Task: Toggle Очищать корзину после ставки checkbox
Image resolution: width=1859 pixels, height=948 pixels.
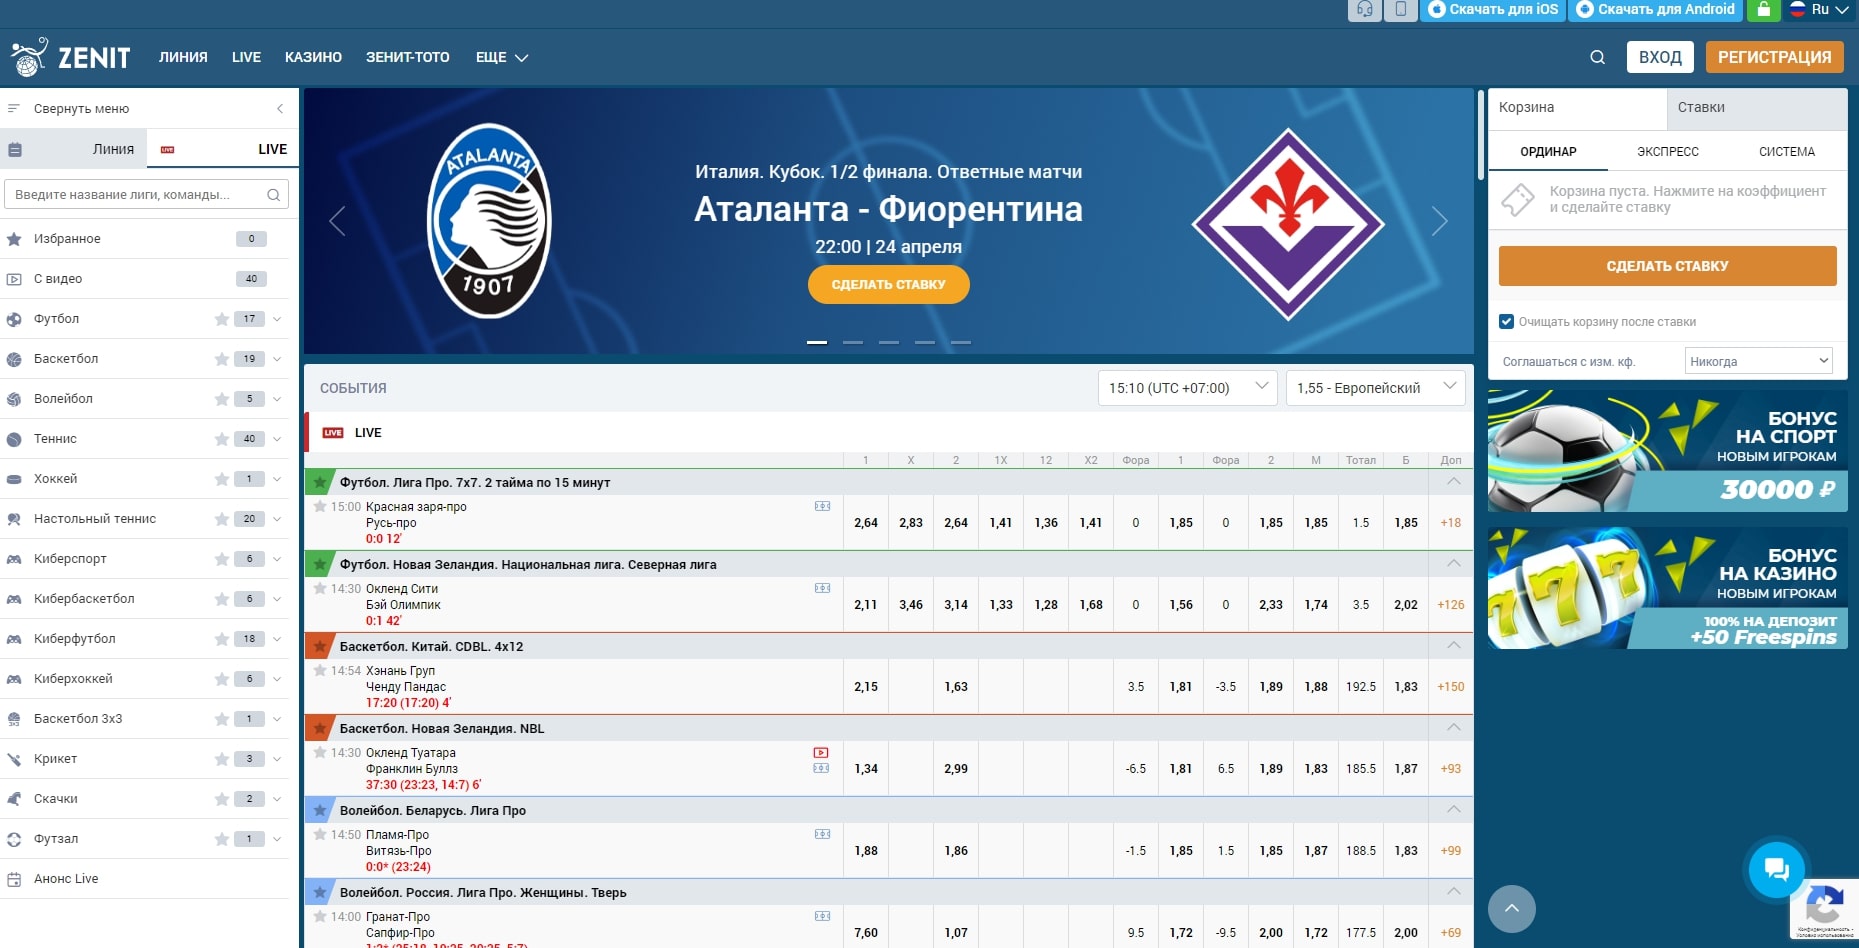Action: point(1506,322)
